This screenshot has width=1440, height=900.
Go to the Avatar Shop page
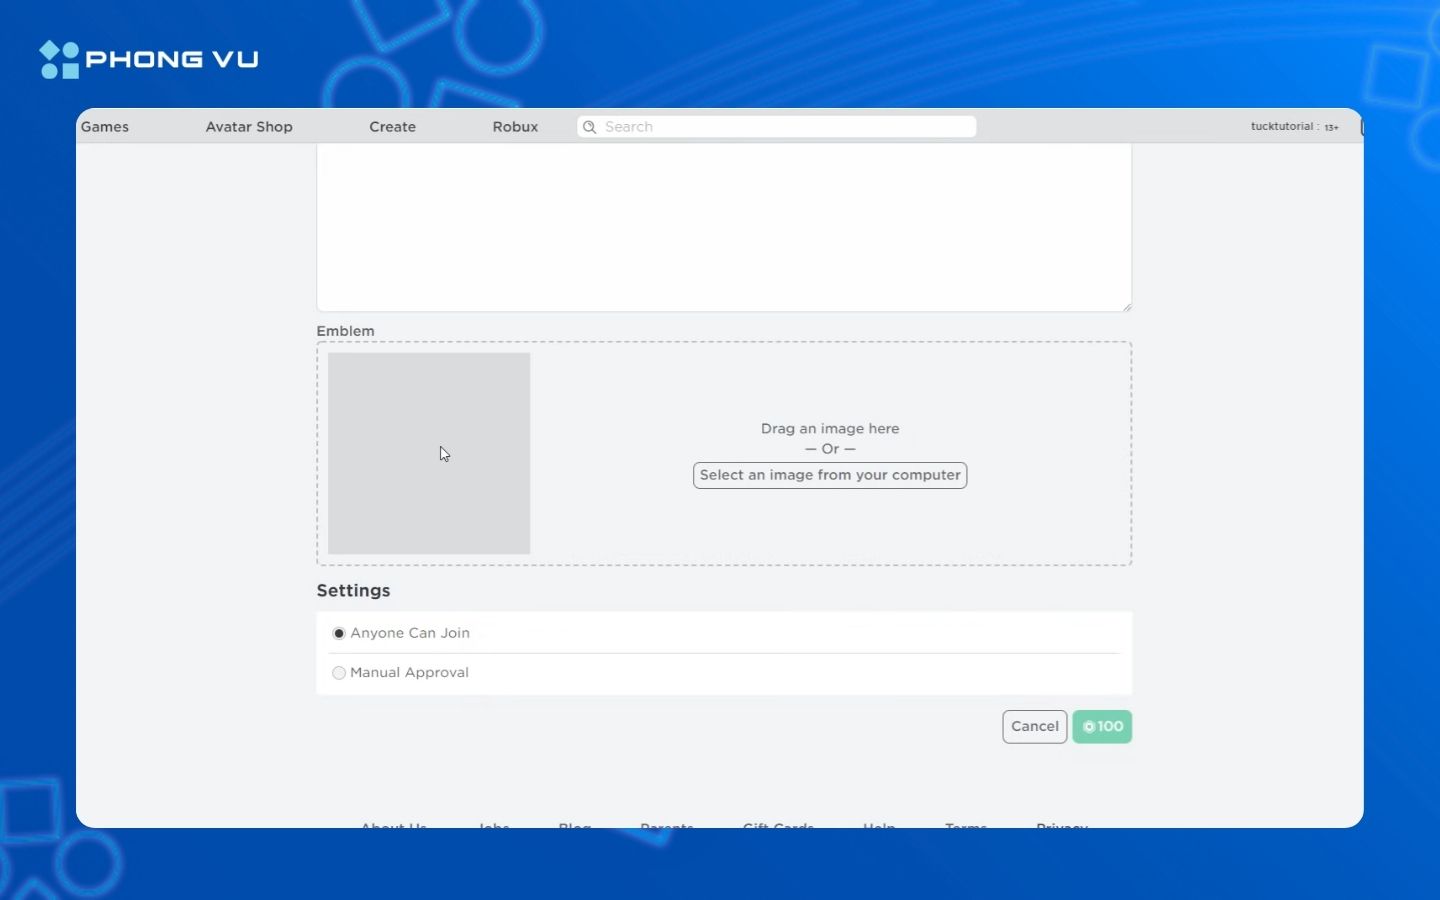pos(249,127)
